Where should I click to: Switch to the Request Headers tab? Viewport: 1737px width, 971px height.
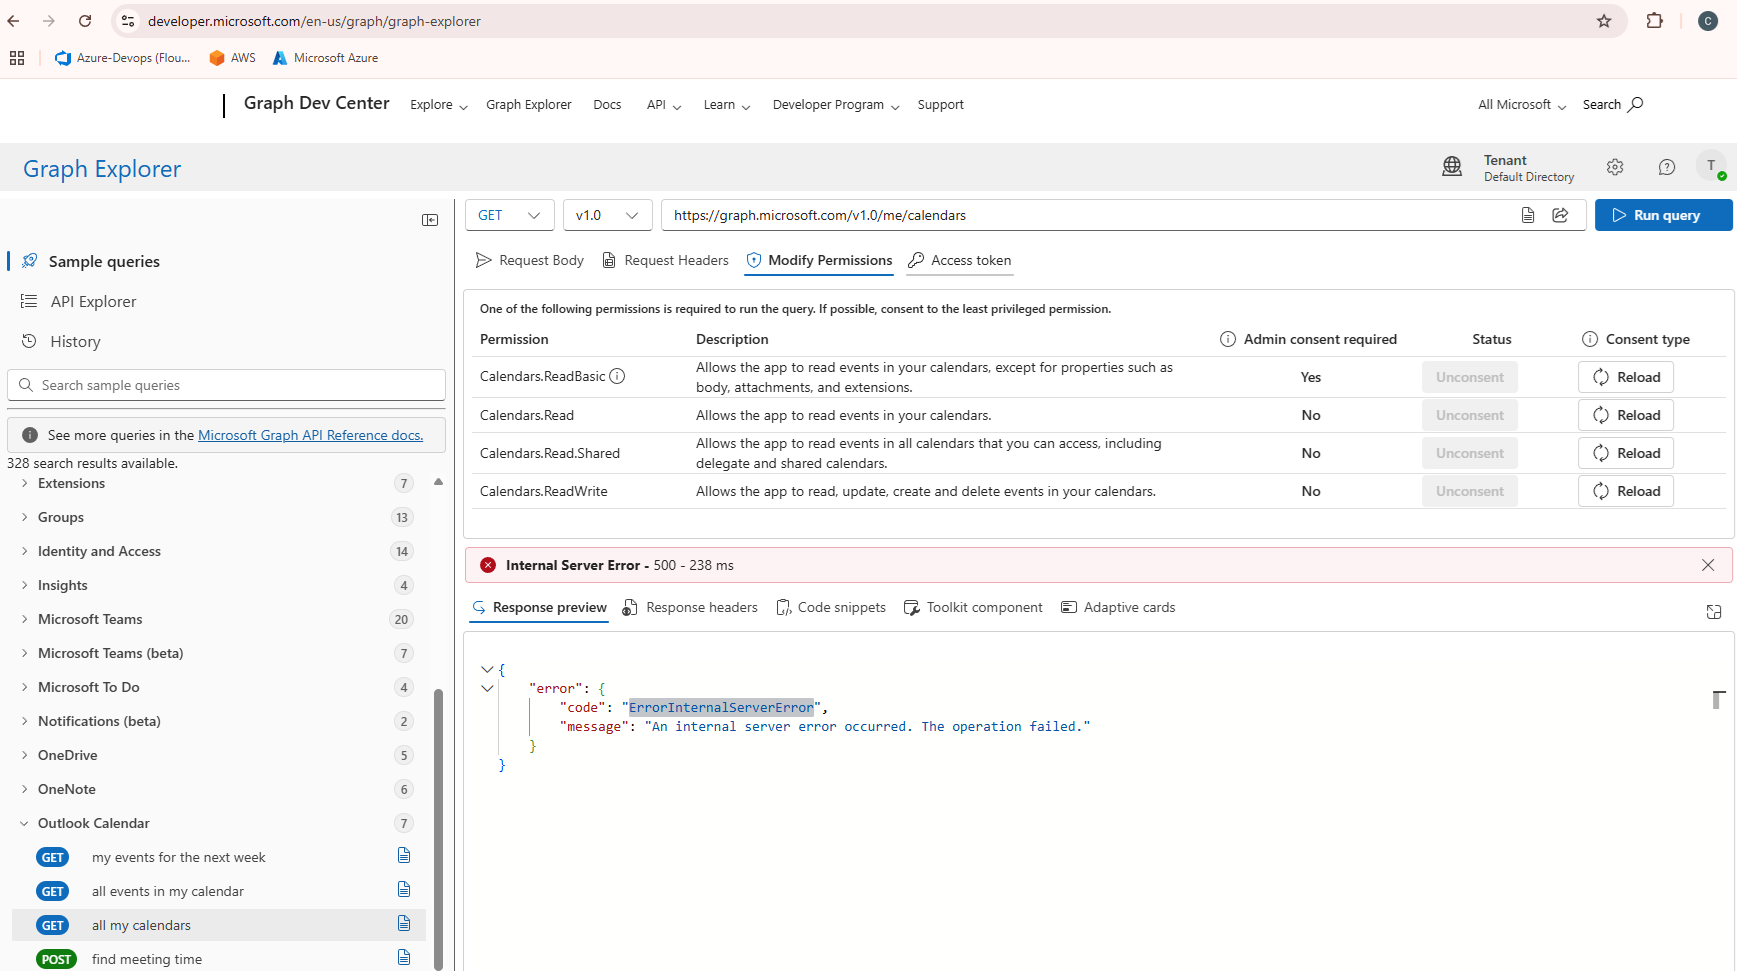click(665, 260)
